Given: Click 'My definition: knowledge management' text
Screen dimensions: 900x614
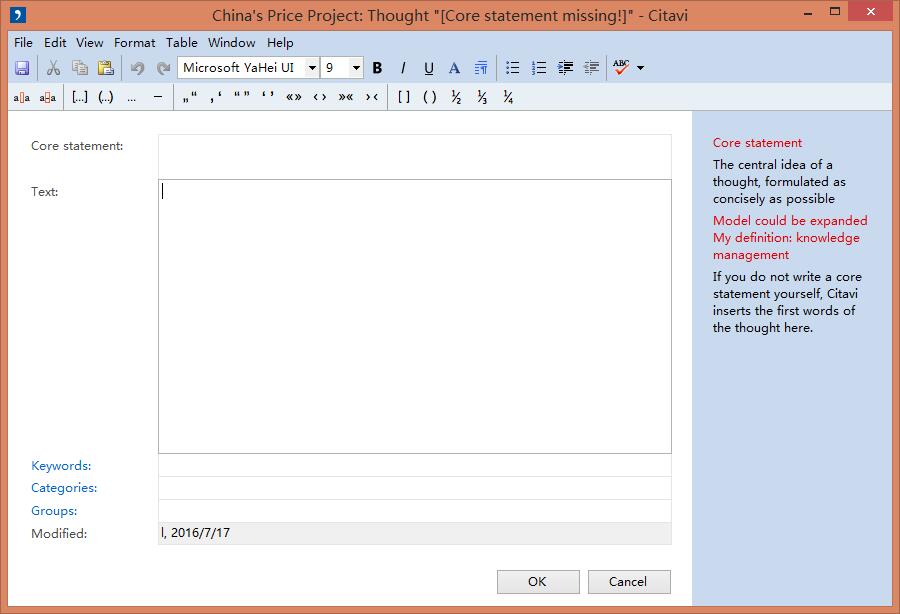Looking at the screenshot, I should click(786, 246).
